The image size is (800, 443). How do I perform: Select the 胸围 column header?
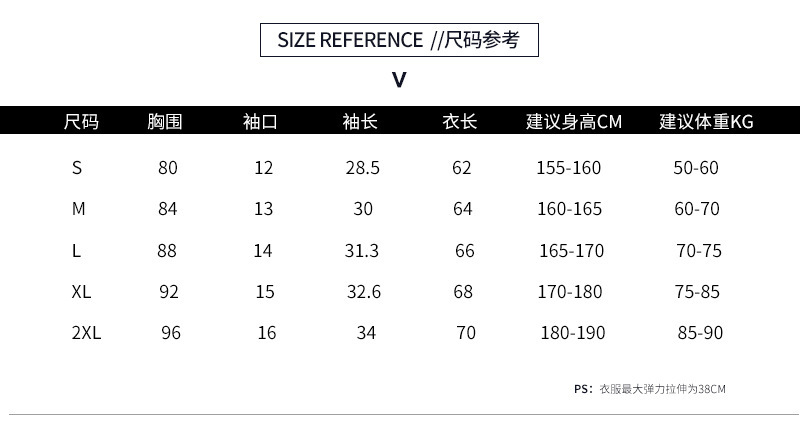(164, 122)
